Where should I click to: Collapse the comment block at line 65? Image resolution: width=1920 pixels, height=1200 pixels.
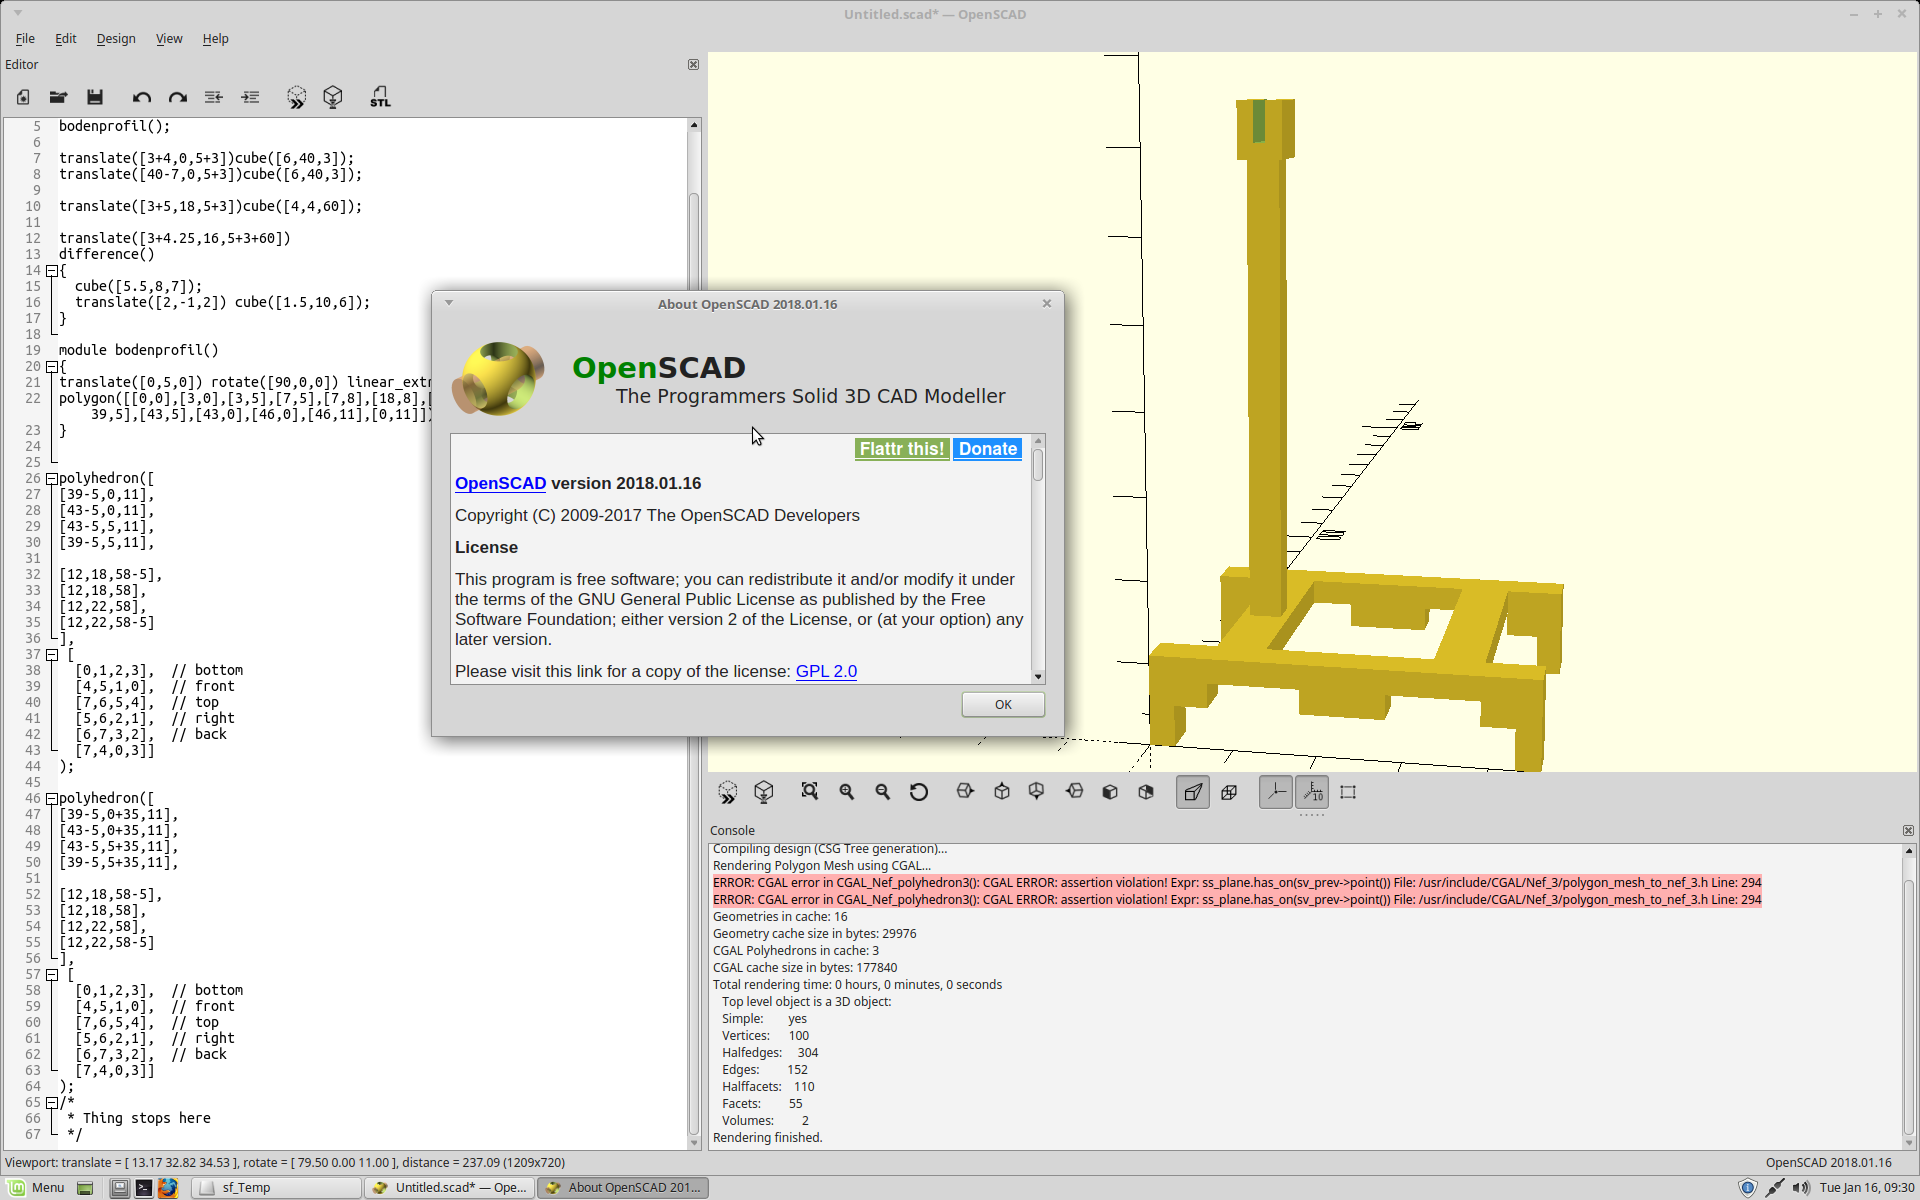point(52,1103)
